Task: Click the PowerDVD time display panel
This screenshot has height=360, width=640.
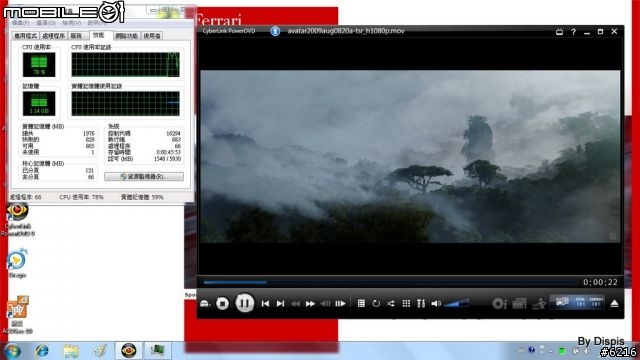Action: [x=577, y=302]
